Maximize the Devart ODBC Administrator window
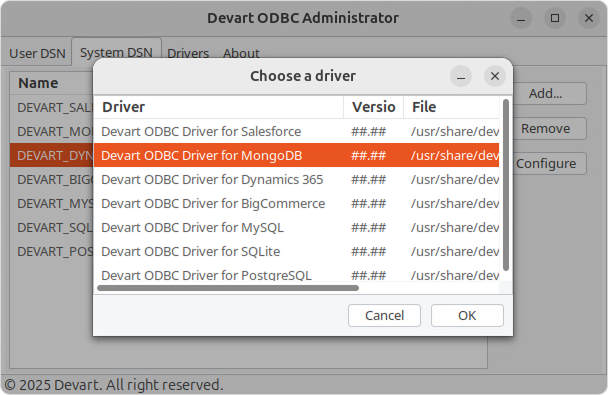Screen dimensions: 608x395 pos(555,18)
